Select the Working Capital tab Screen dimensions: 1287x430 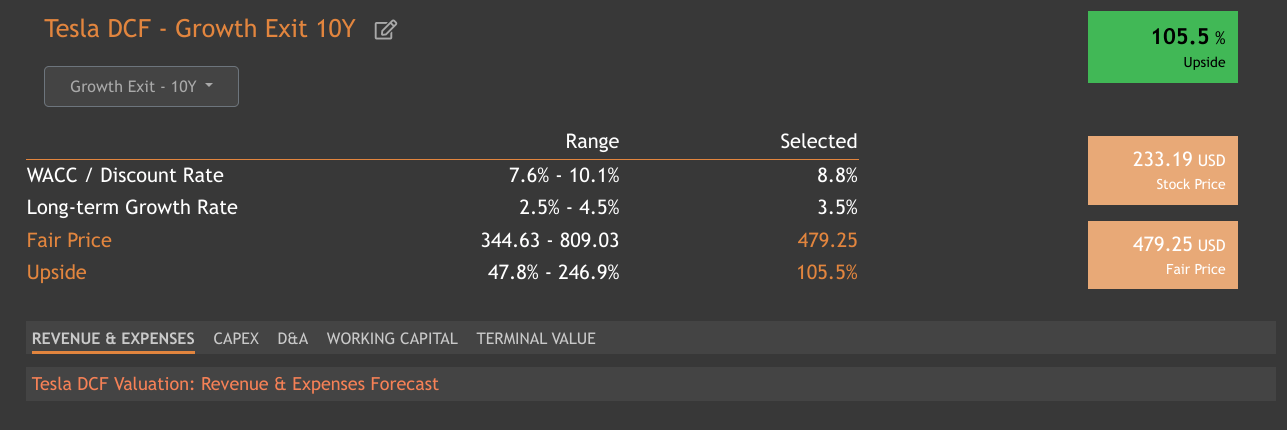click(x=392, y=338)
